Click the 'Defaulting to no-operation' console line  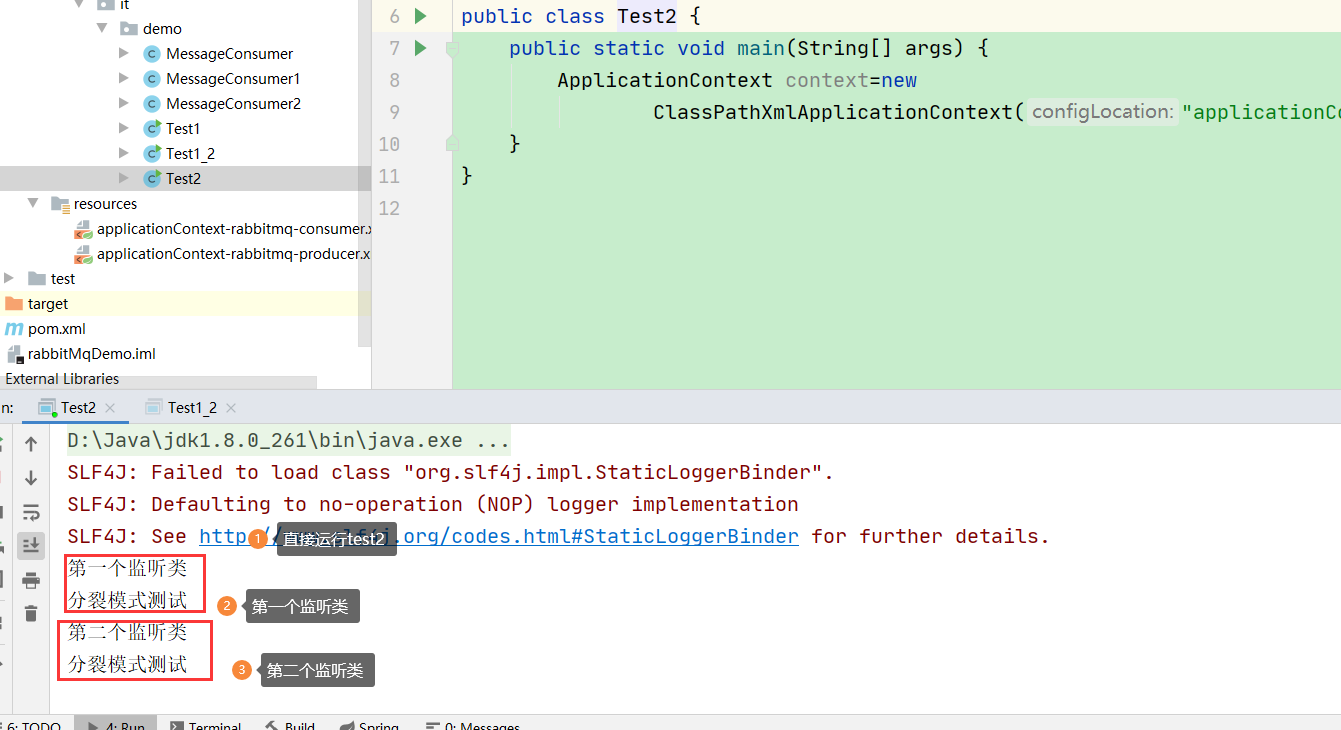click(x=433, y=504)
